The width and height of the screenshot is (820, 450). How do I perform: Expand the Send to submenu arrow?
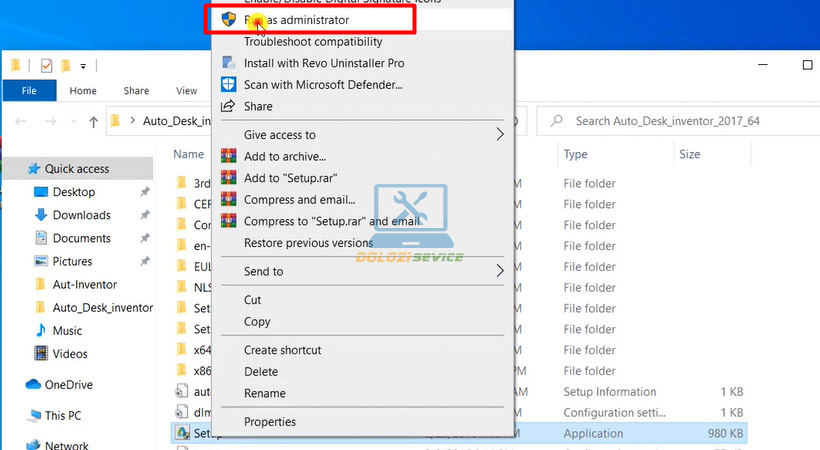point(500,271)
